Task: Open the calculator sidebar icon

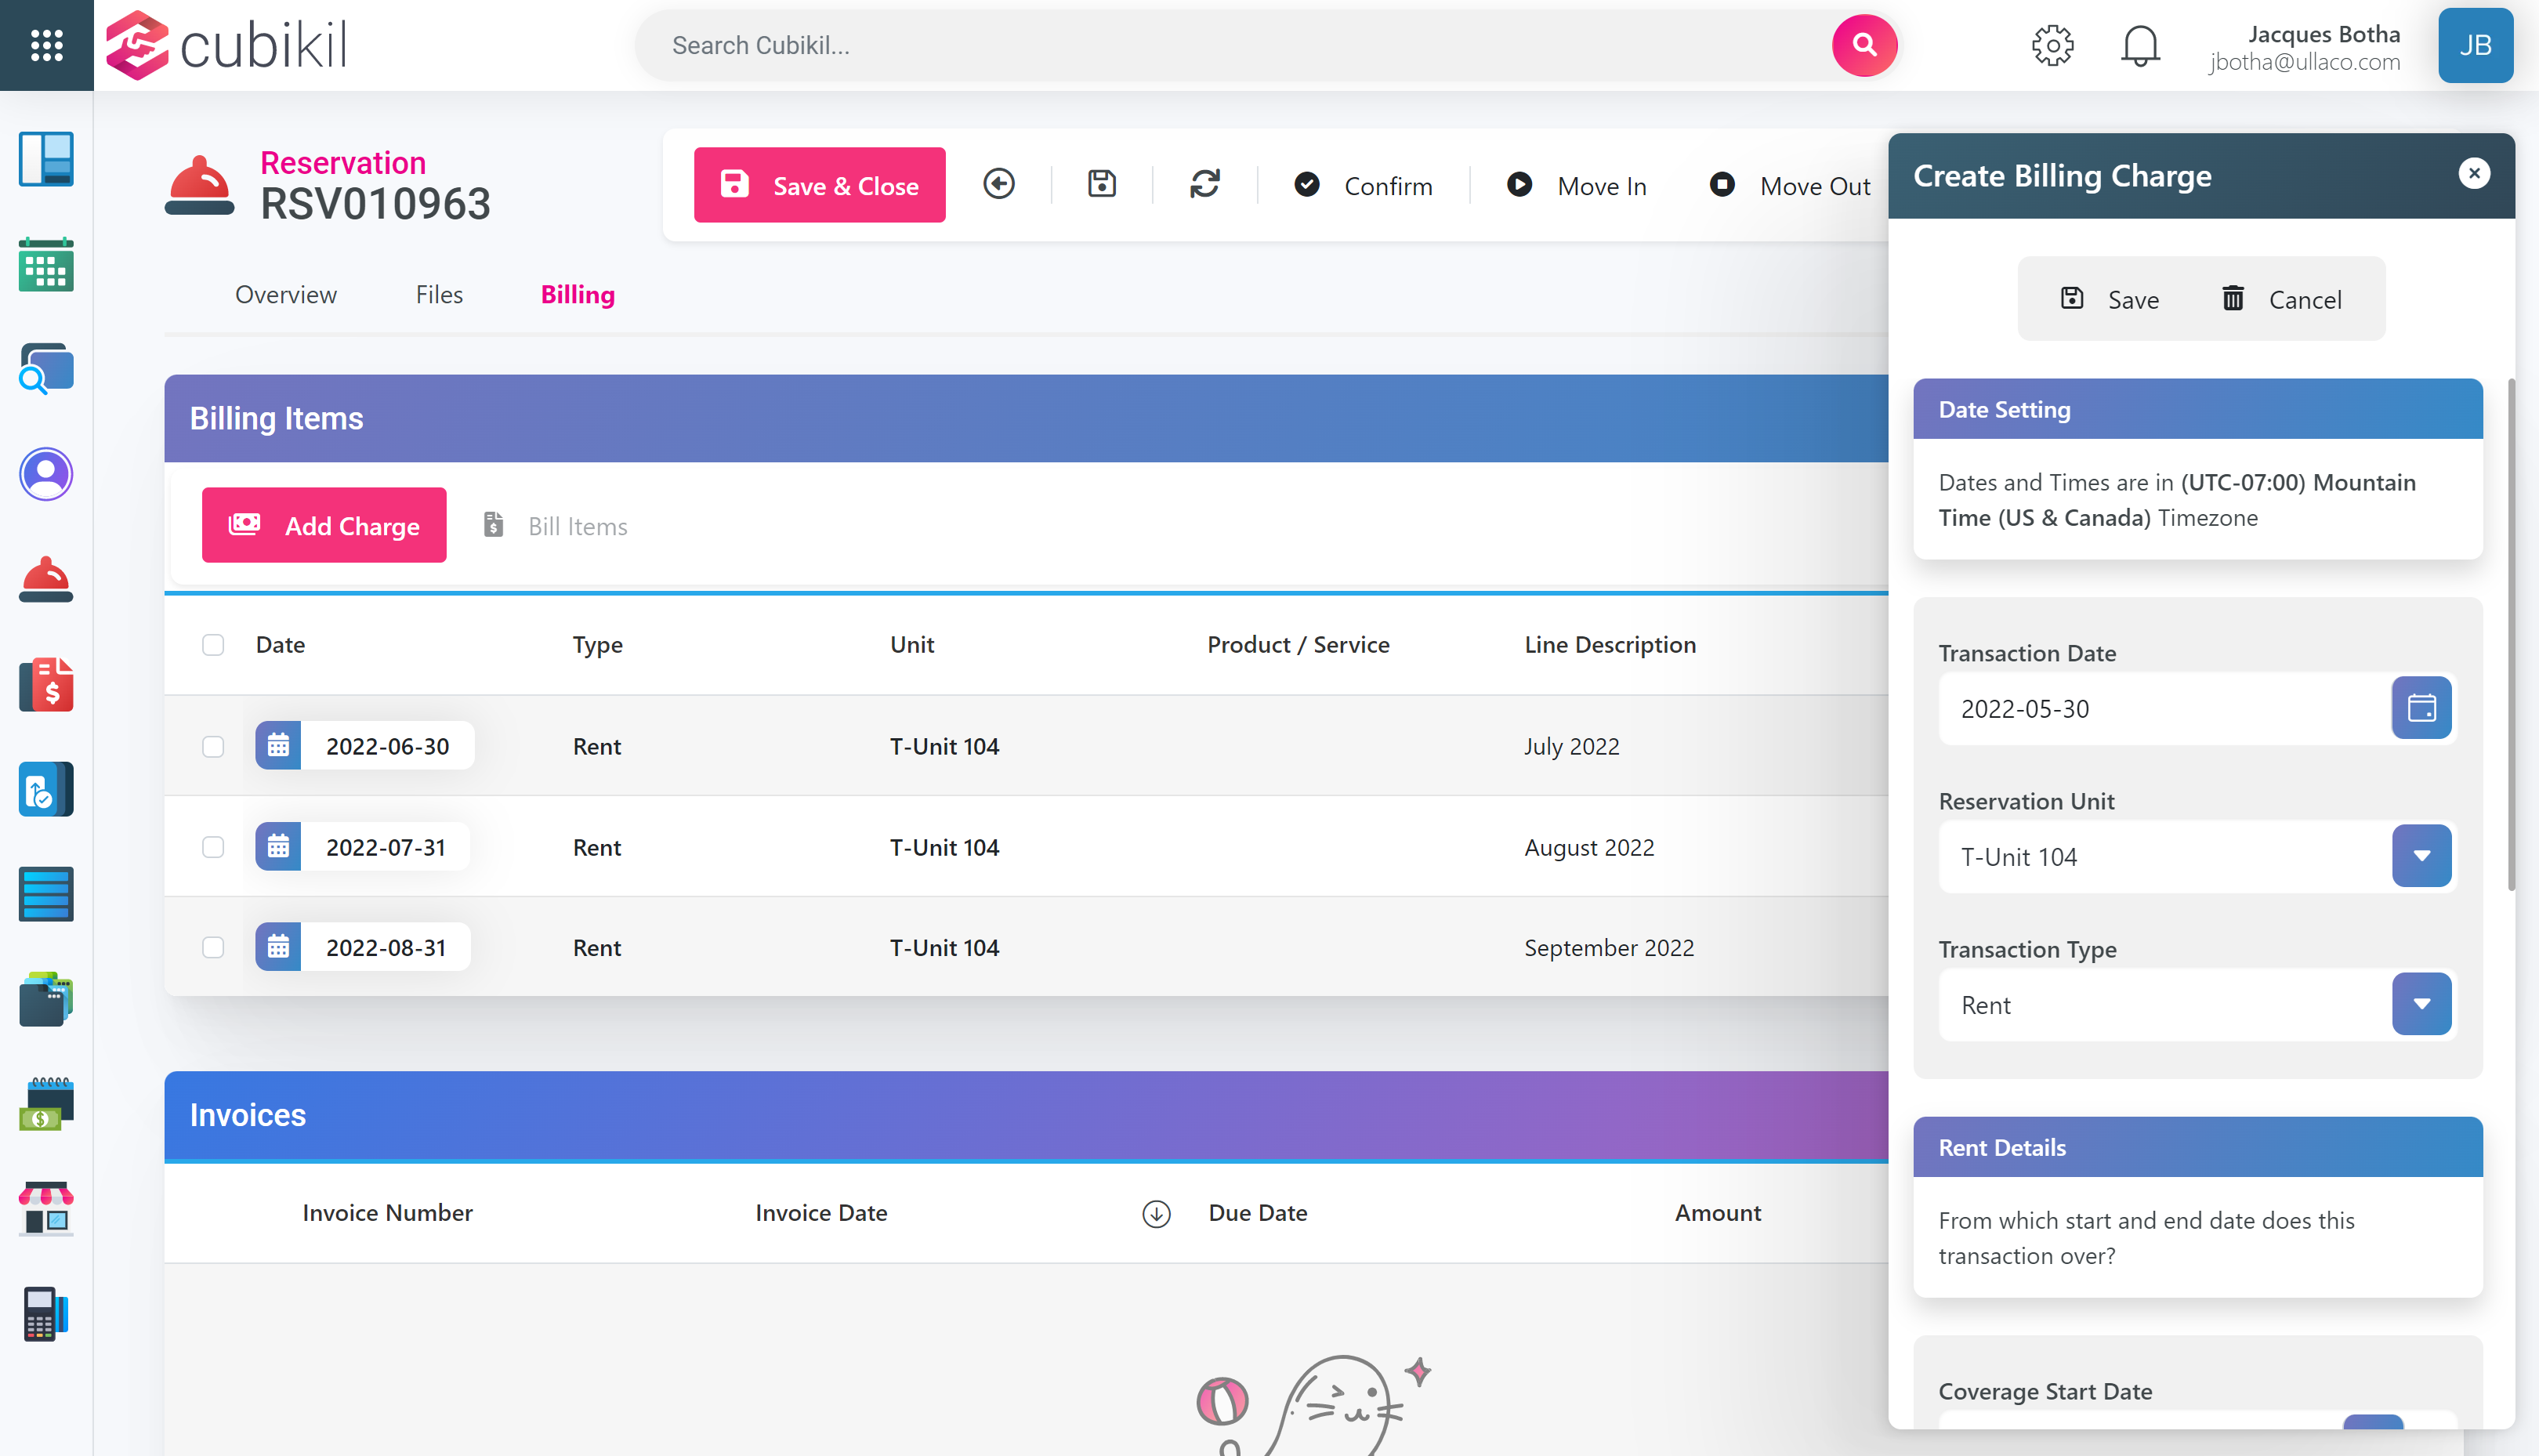Action: point(46,1313)
